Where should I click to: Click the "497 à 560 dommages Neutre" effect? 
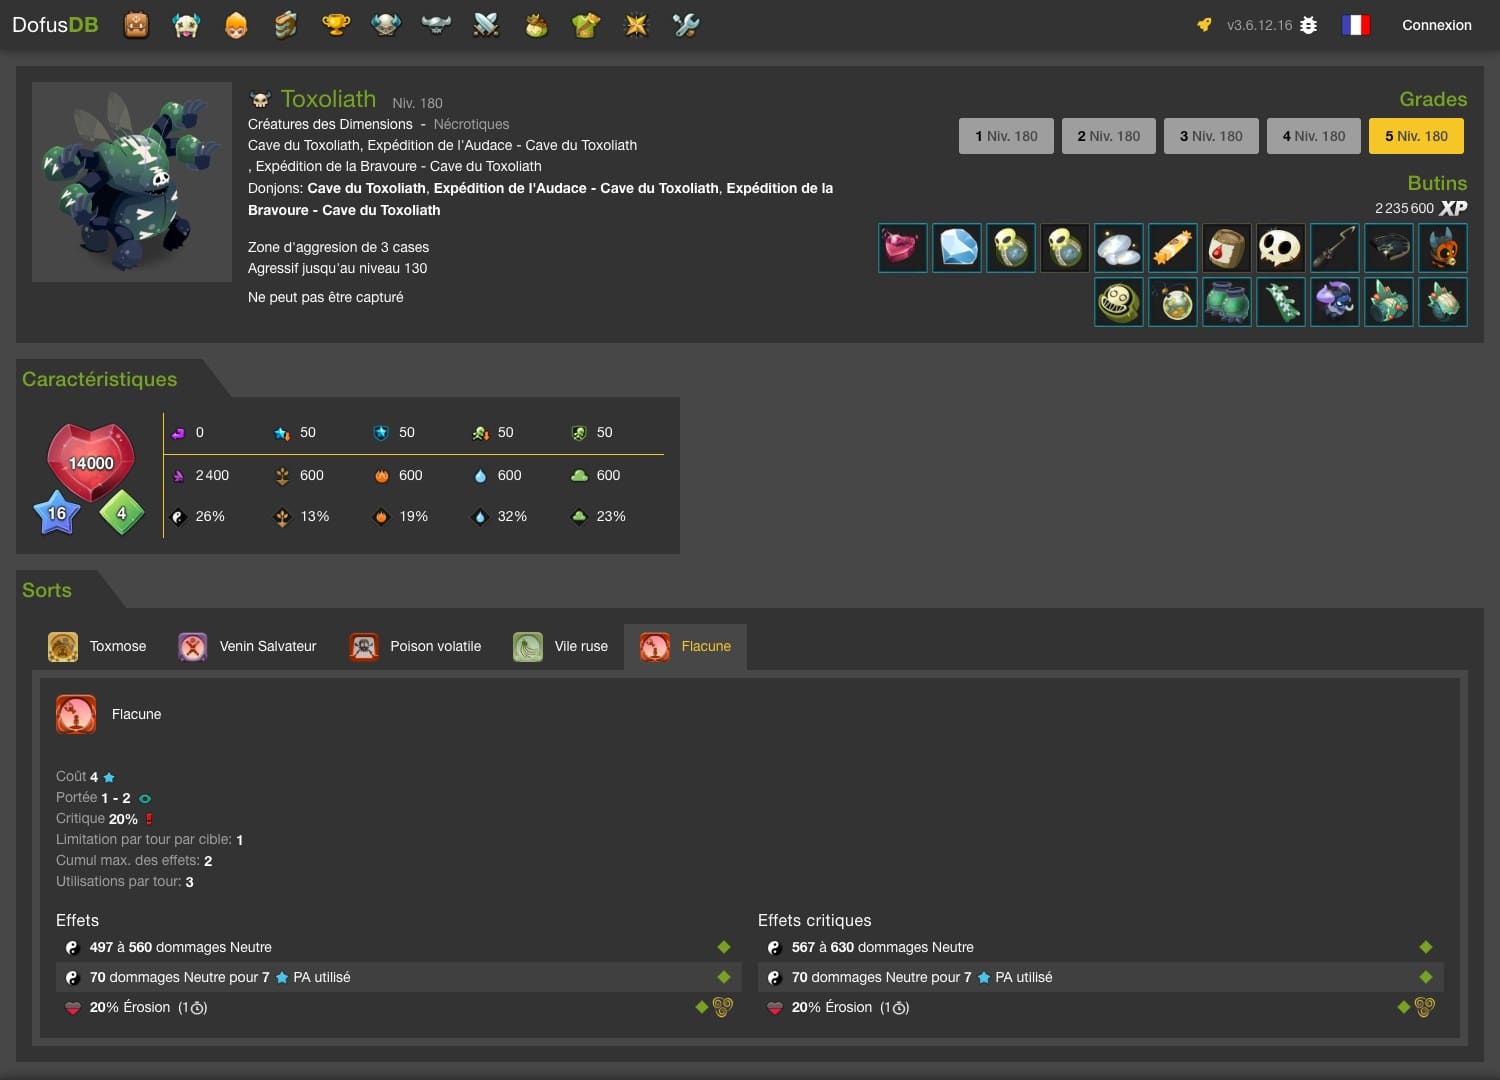tap(181, 947)
